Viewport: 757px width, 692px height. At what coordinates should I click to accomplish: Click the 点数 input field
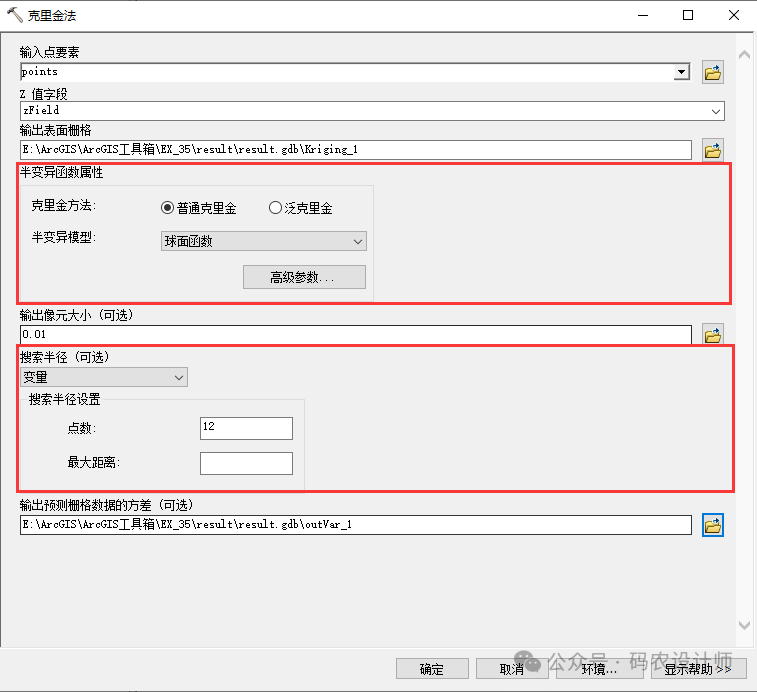point(246,428)
